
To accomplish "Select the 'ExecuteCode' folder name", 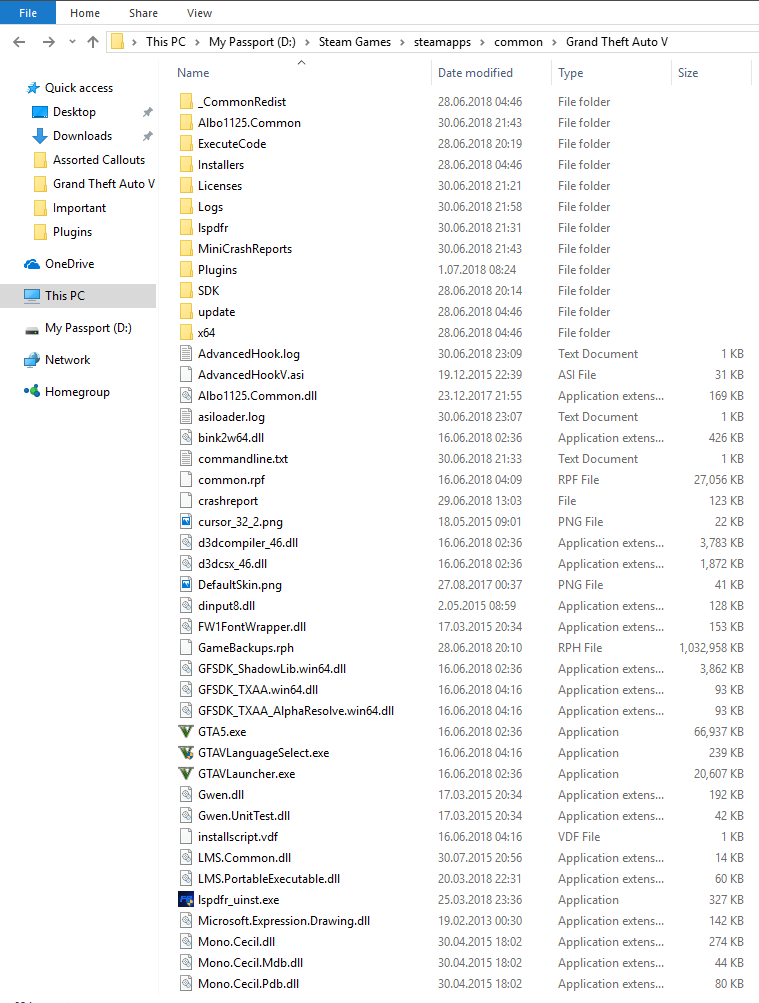I will [x=232, y=144].
